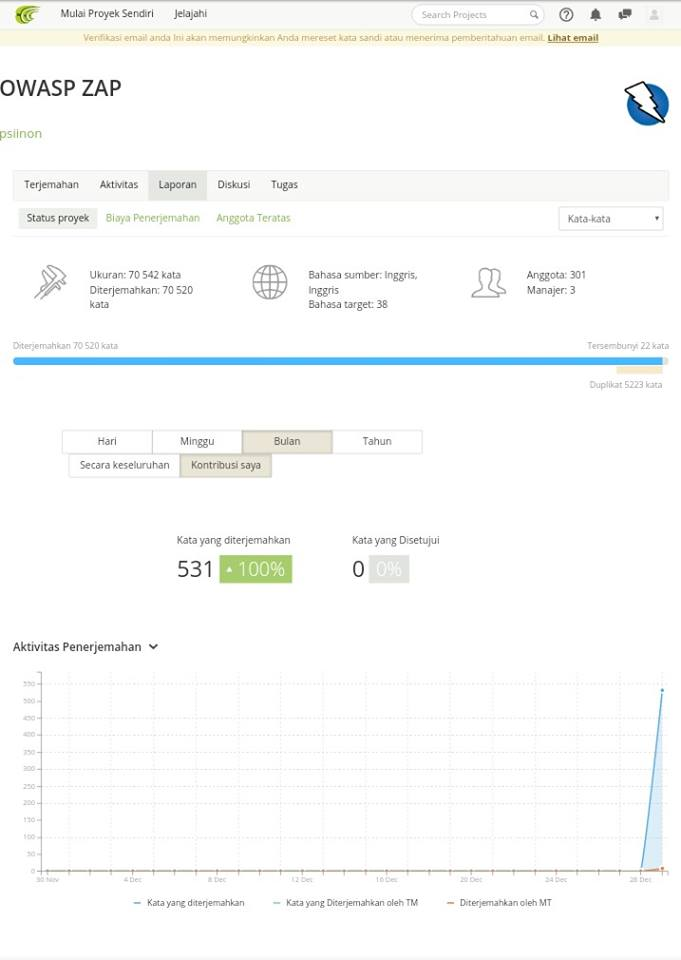Click the Manajer: 3 text

(x=551, y=290)
